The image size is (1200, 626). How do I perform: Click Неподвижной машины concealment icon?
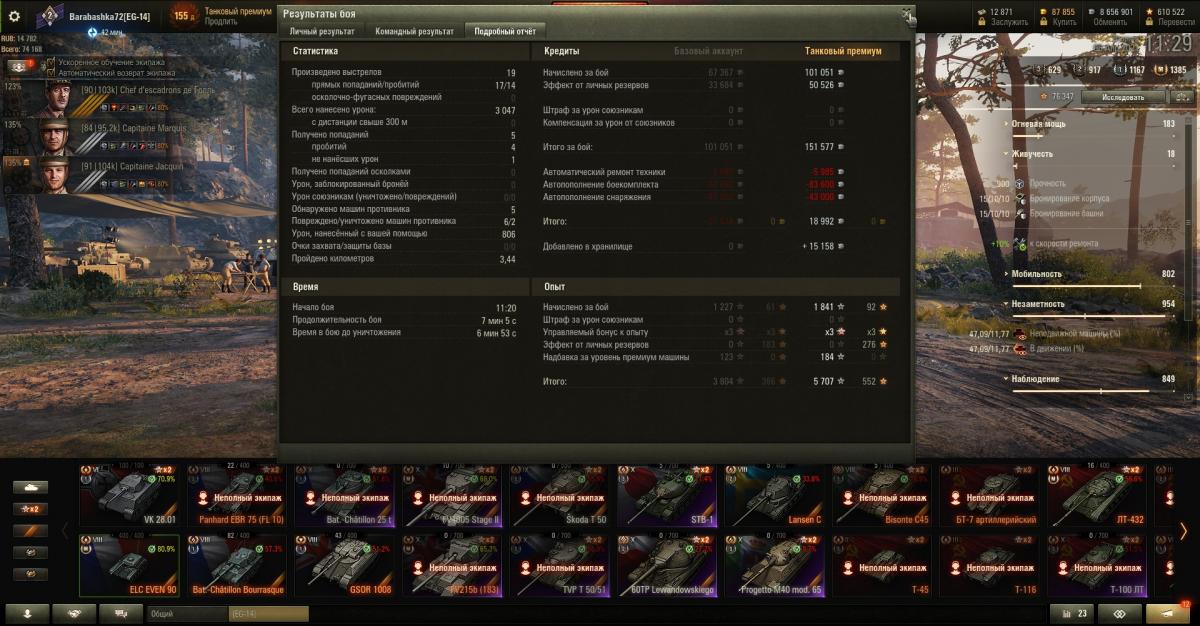1020,333
